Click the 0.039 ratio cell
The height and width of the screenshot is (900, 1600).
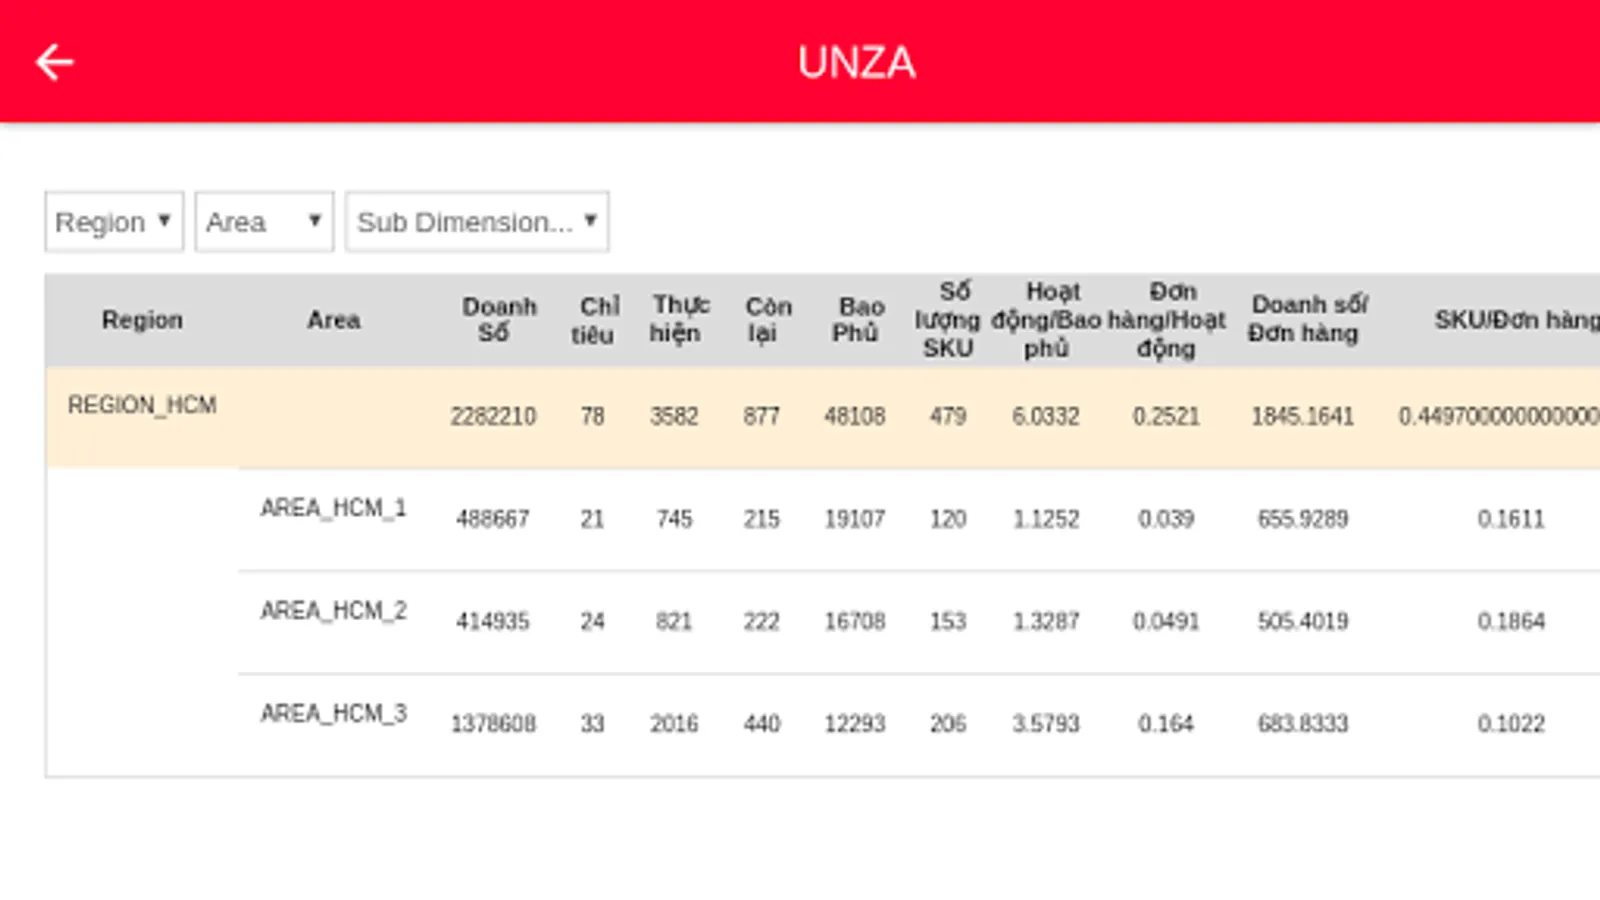click(1166, 519)
